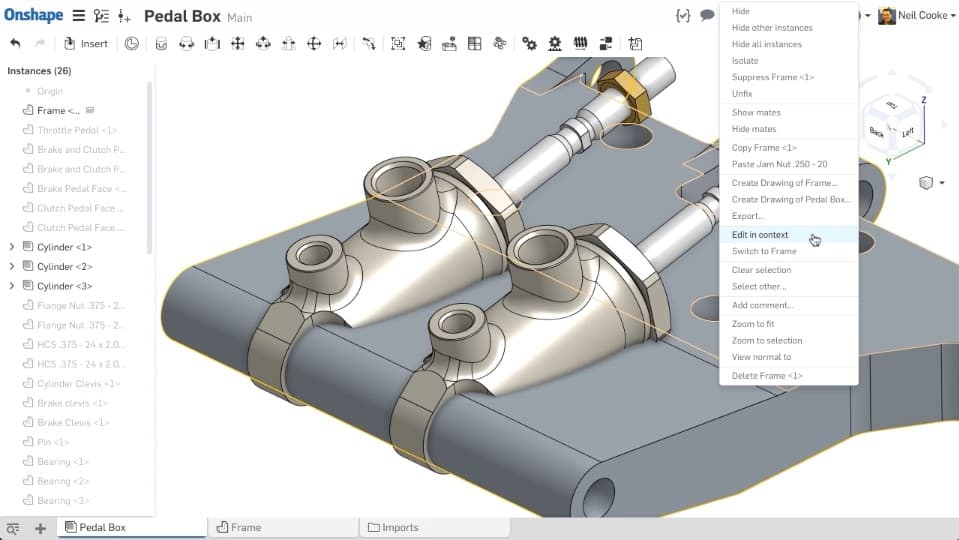This screenshot has height=540, width=959.
Task: Select Cylinder Clevis <1> instance
Action: 73,383
